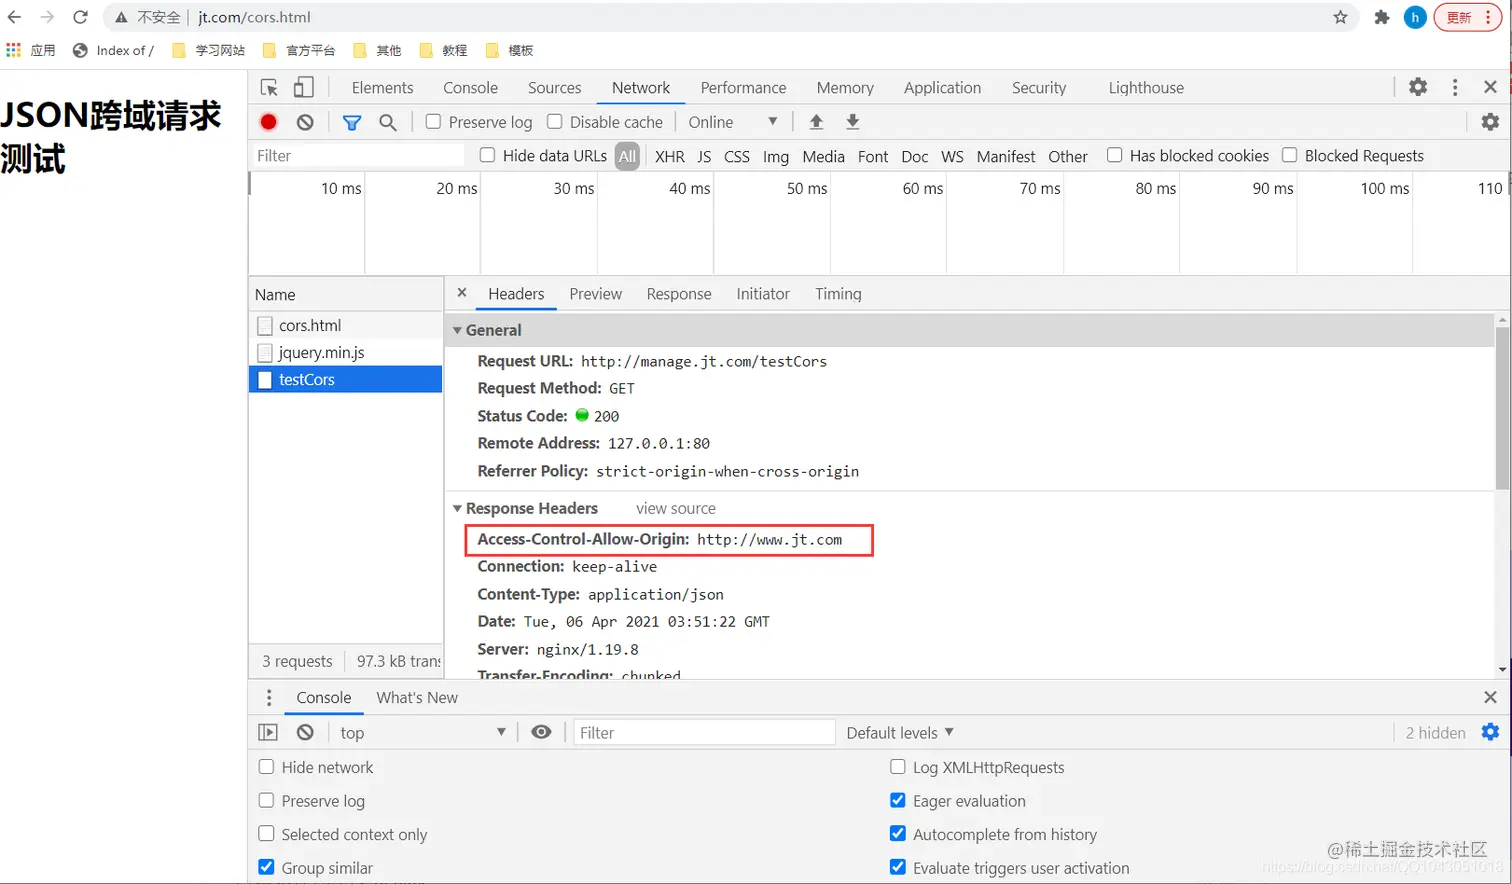Open DevTools customize three-dot menu
Viewport: 1512px width, 884px height.
[x=1455, y=87]
